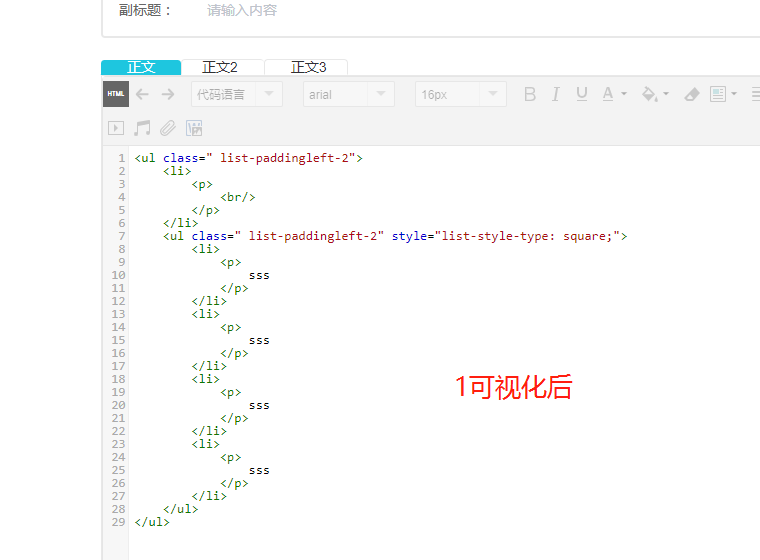Toggle HTML source mode button
Screen dimensions: 760x560
(x=115, y=94)
